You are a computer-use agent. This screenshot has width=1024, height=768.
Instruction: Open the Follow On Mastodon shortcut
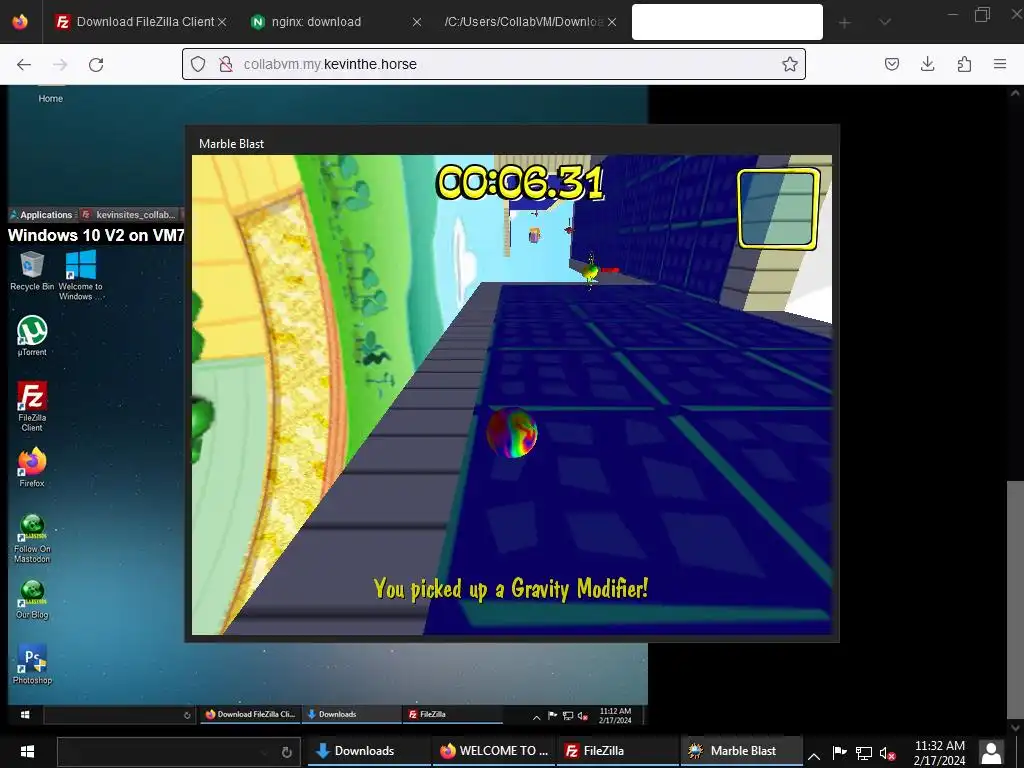point(32,539)
